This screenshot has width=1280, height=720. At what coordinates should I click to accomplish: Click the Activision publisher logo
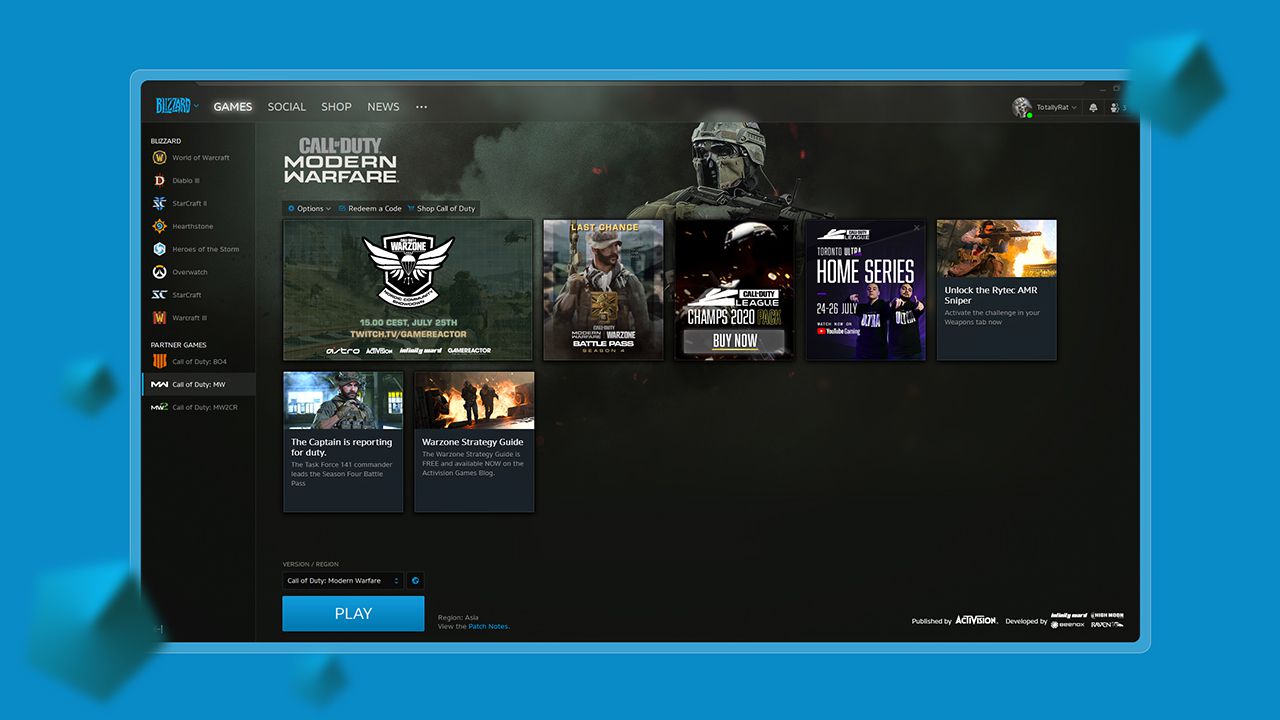tap(976, 621)
